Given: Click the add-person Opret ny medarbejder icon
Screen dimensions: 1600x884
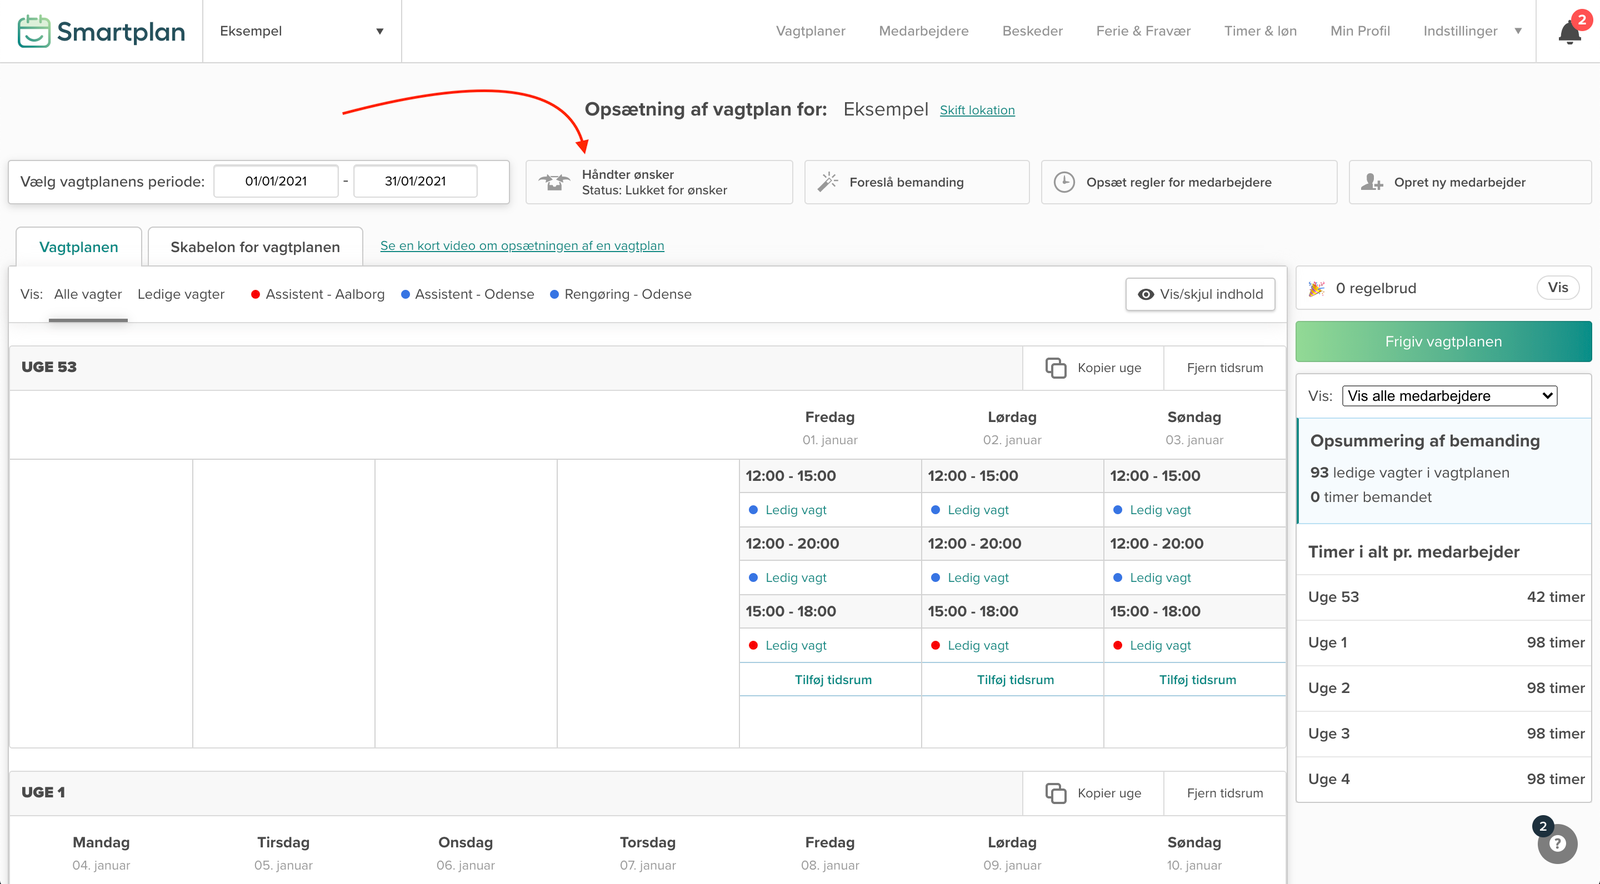Looking at the screenshot, I should 1372,182.
